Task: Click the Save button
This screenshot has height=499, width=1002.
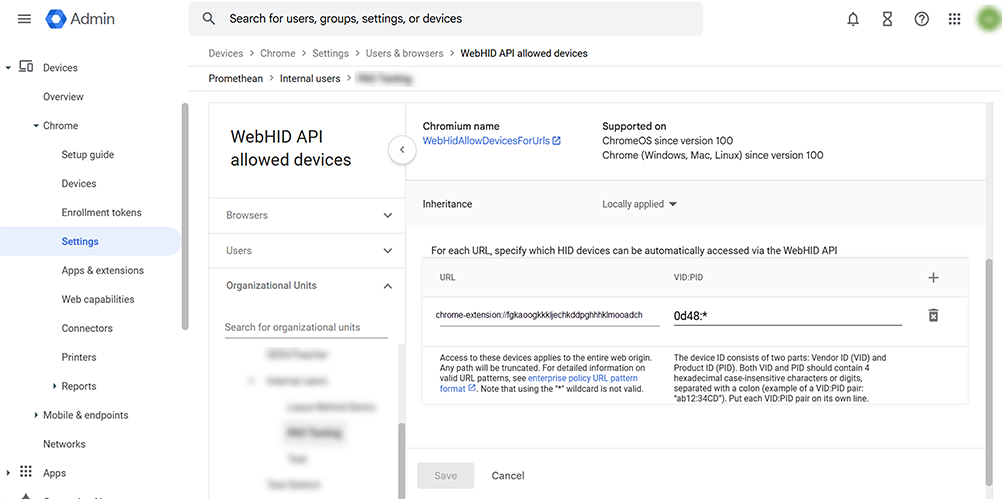Action: point(445,475)
